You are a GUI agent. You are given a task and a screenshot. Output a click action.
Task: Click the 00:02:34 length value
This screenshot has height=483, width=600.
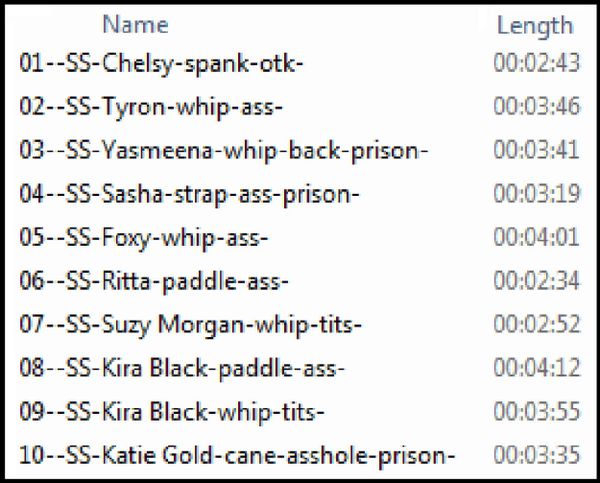[x=536, y=281]
